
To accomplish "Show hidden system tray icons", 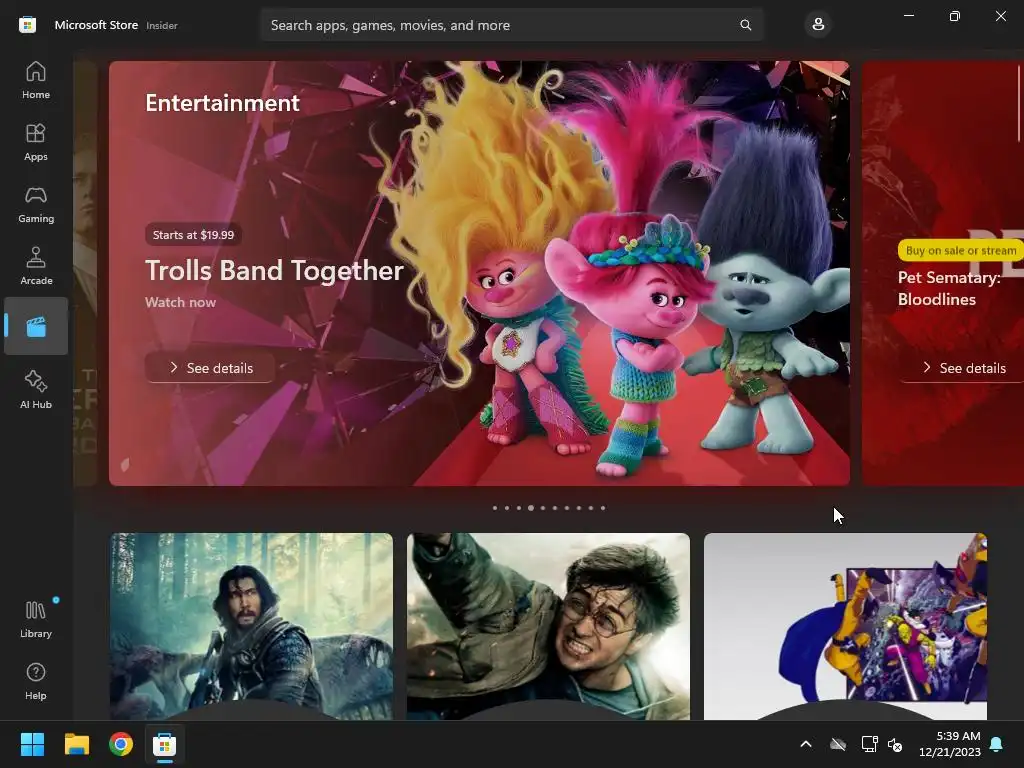I will point(806,744).
